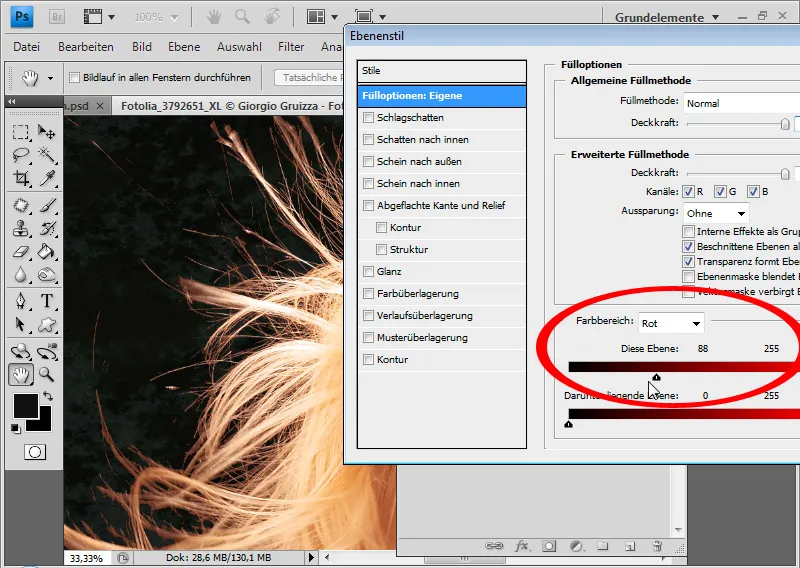800x568 pixels.
Task: Tick the Schein nach außen checkbox
Action: [x=368, y=161]
